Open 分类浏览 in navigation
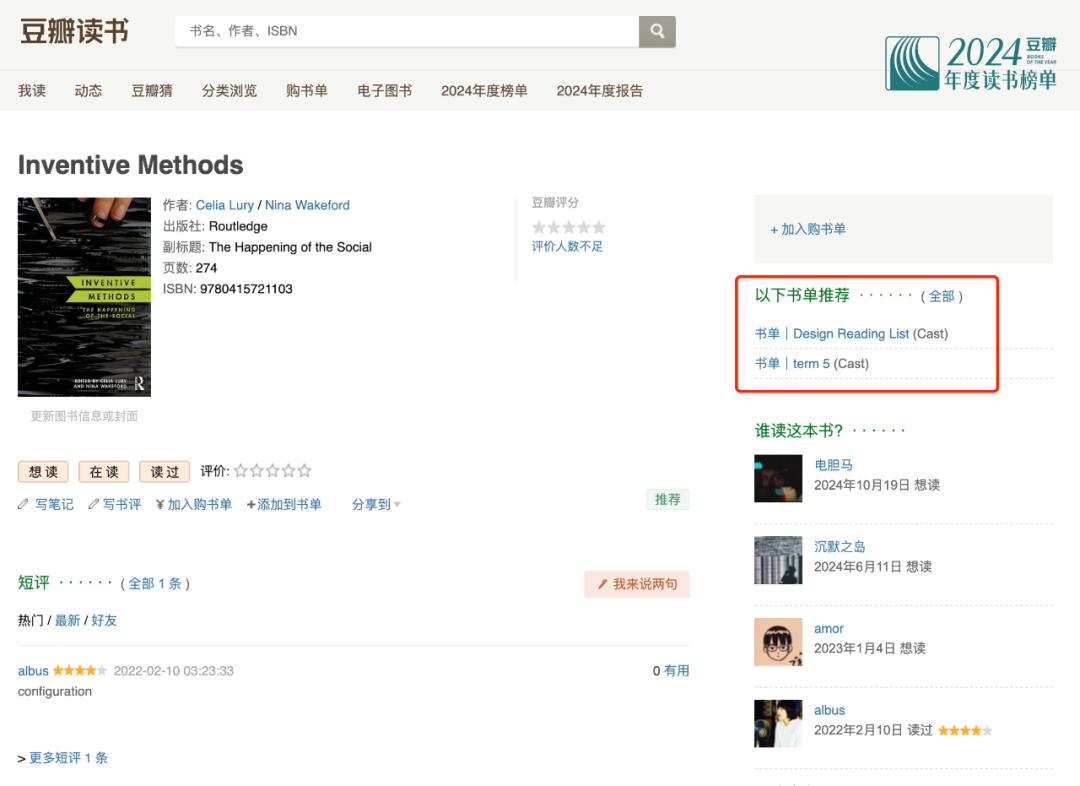 click(229, 91)
